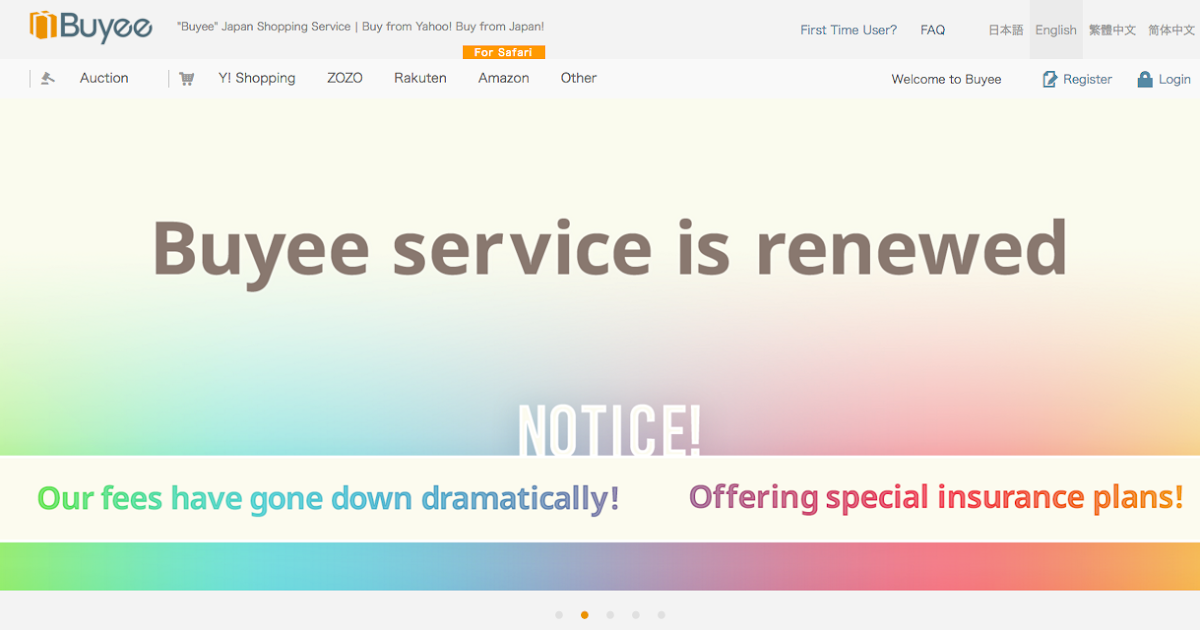1200x630 pixels.
Task: Click the Register pencil icon
Action: point(1050,79)
